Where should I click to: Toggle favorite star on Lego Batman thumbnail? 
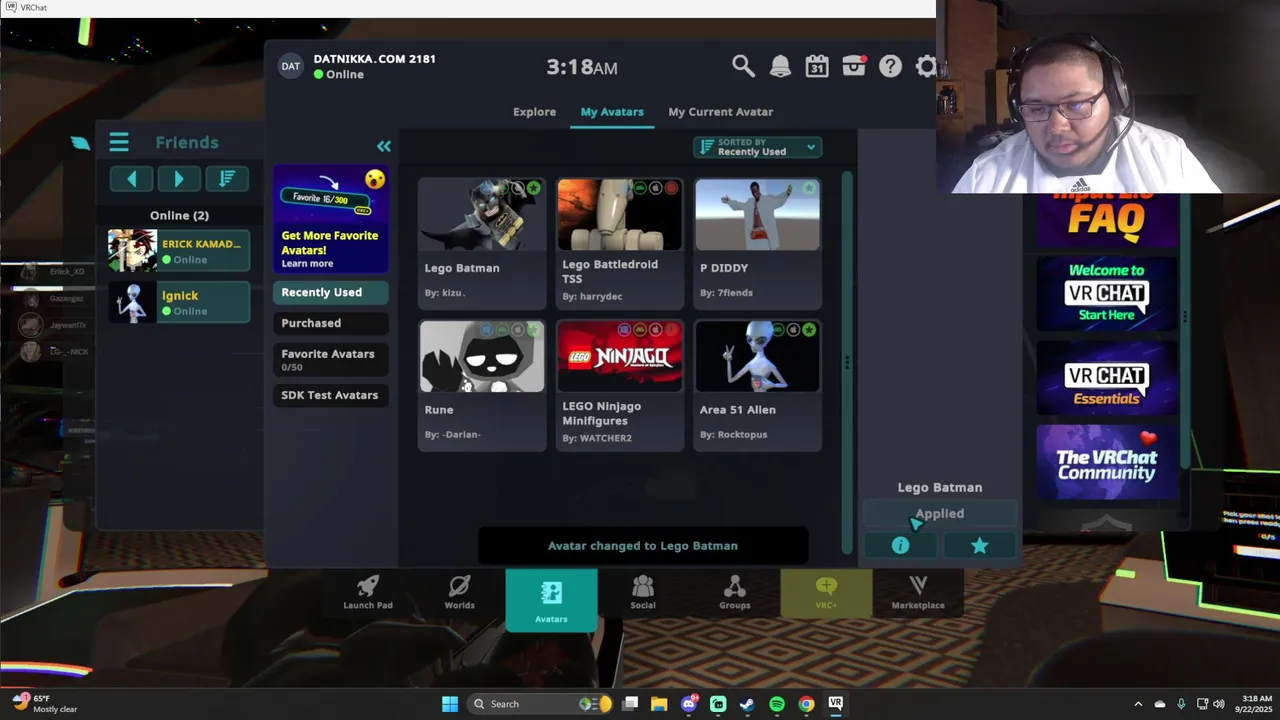pos(533,188)
